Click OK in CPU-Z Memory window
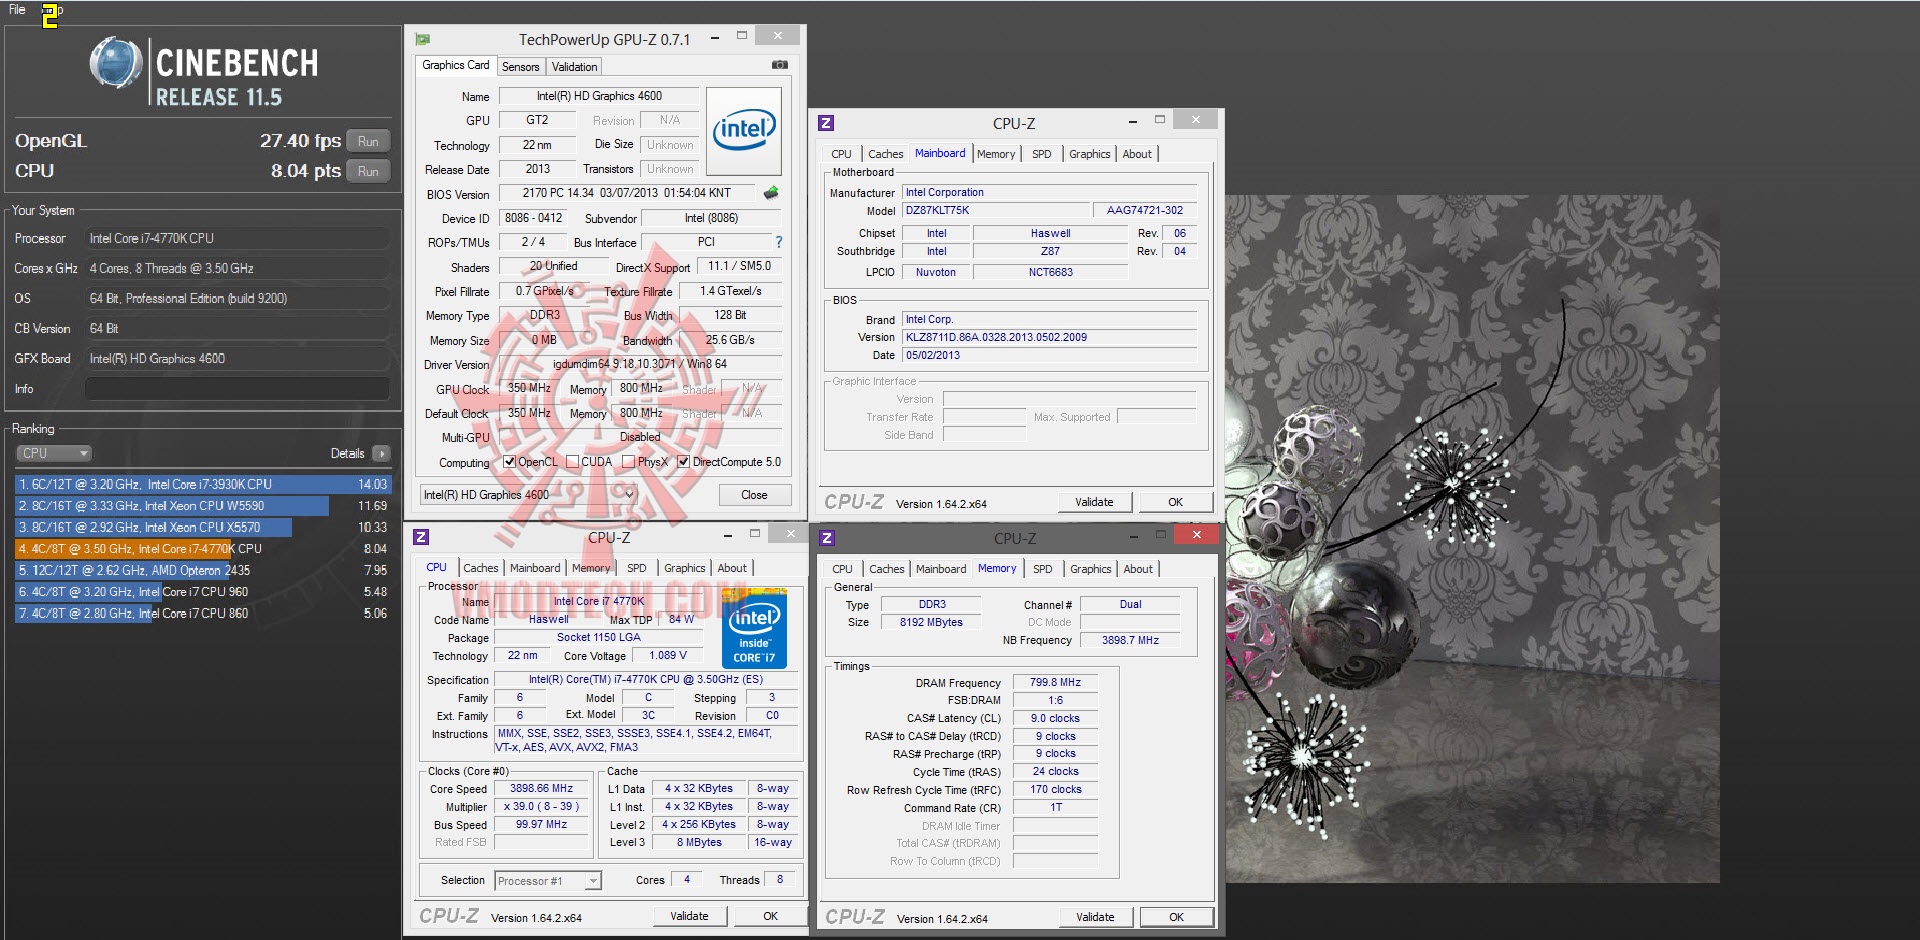This screenshot has width=1920, height=940. coord(1176,917)
